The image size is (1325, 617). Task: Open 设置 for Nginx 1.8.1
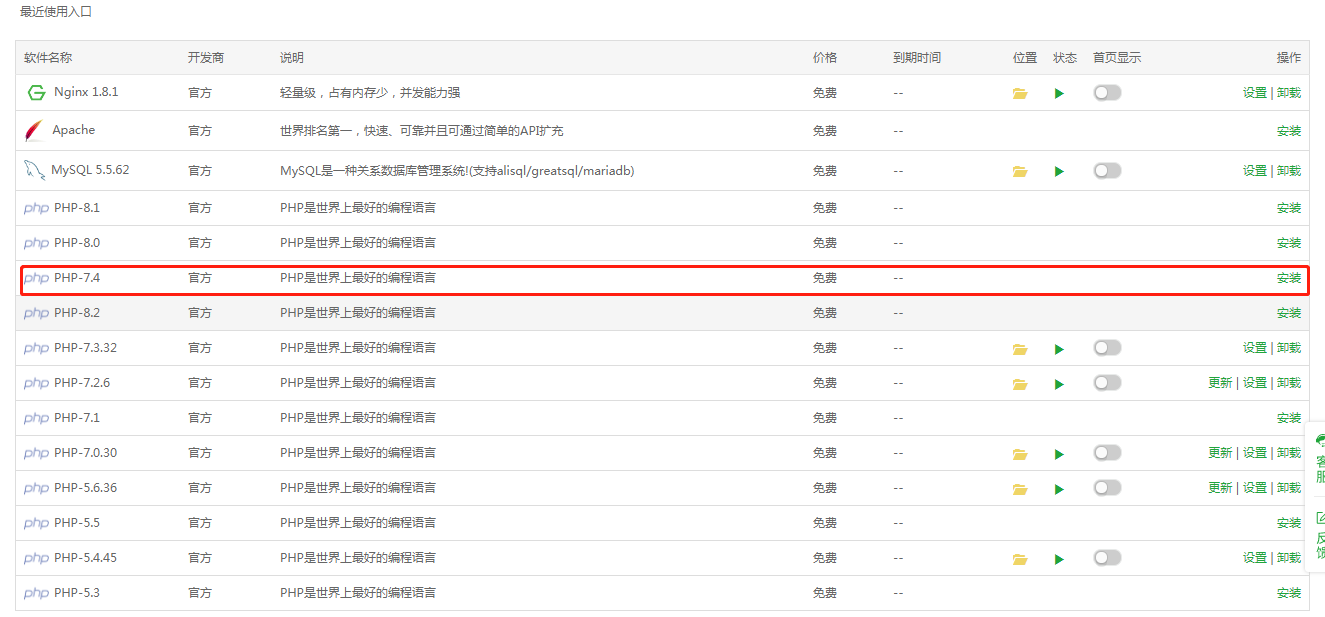click(x=1255, y=92)
